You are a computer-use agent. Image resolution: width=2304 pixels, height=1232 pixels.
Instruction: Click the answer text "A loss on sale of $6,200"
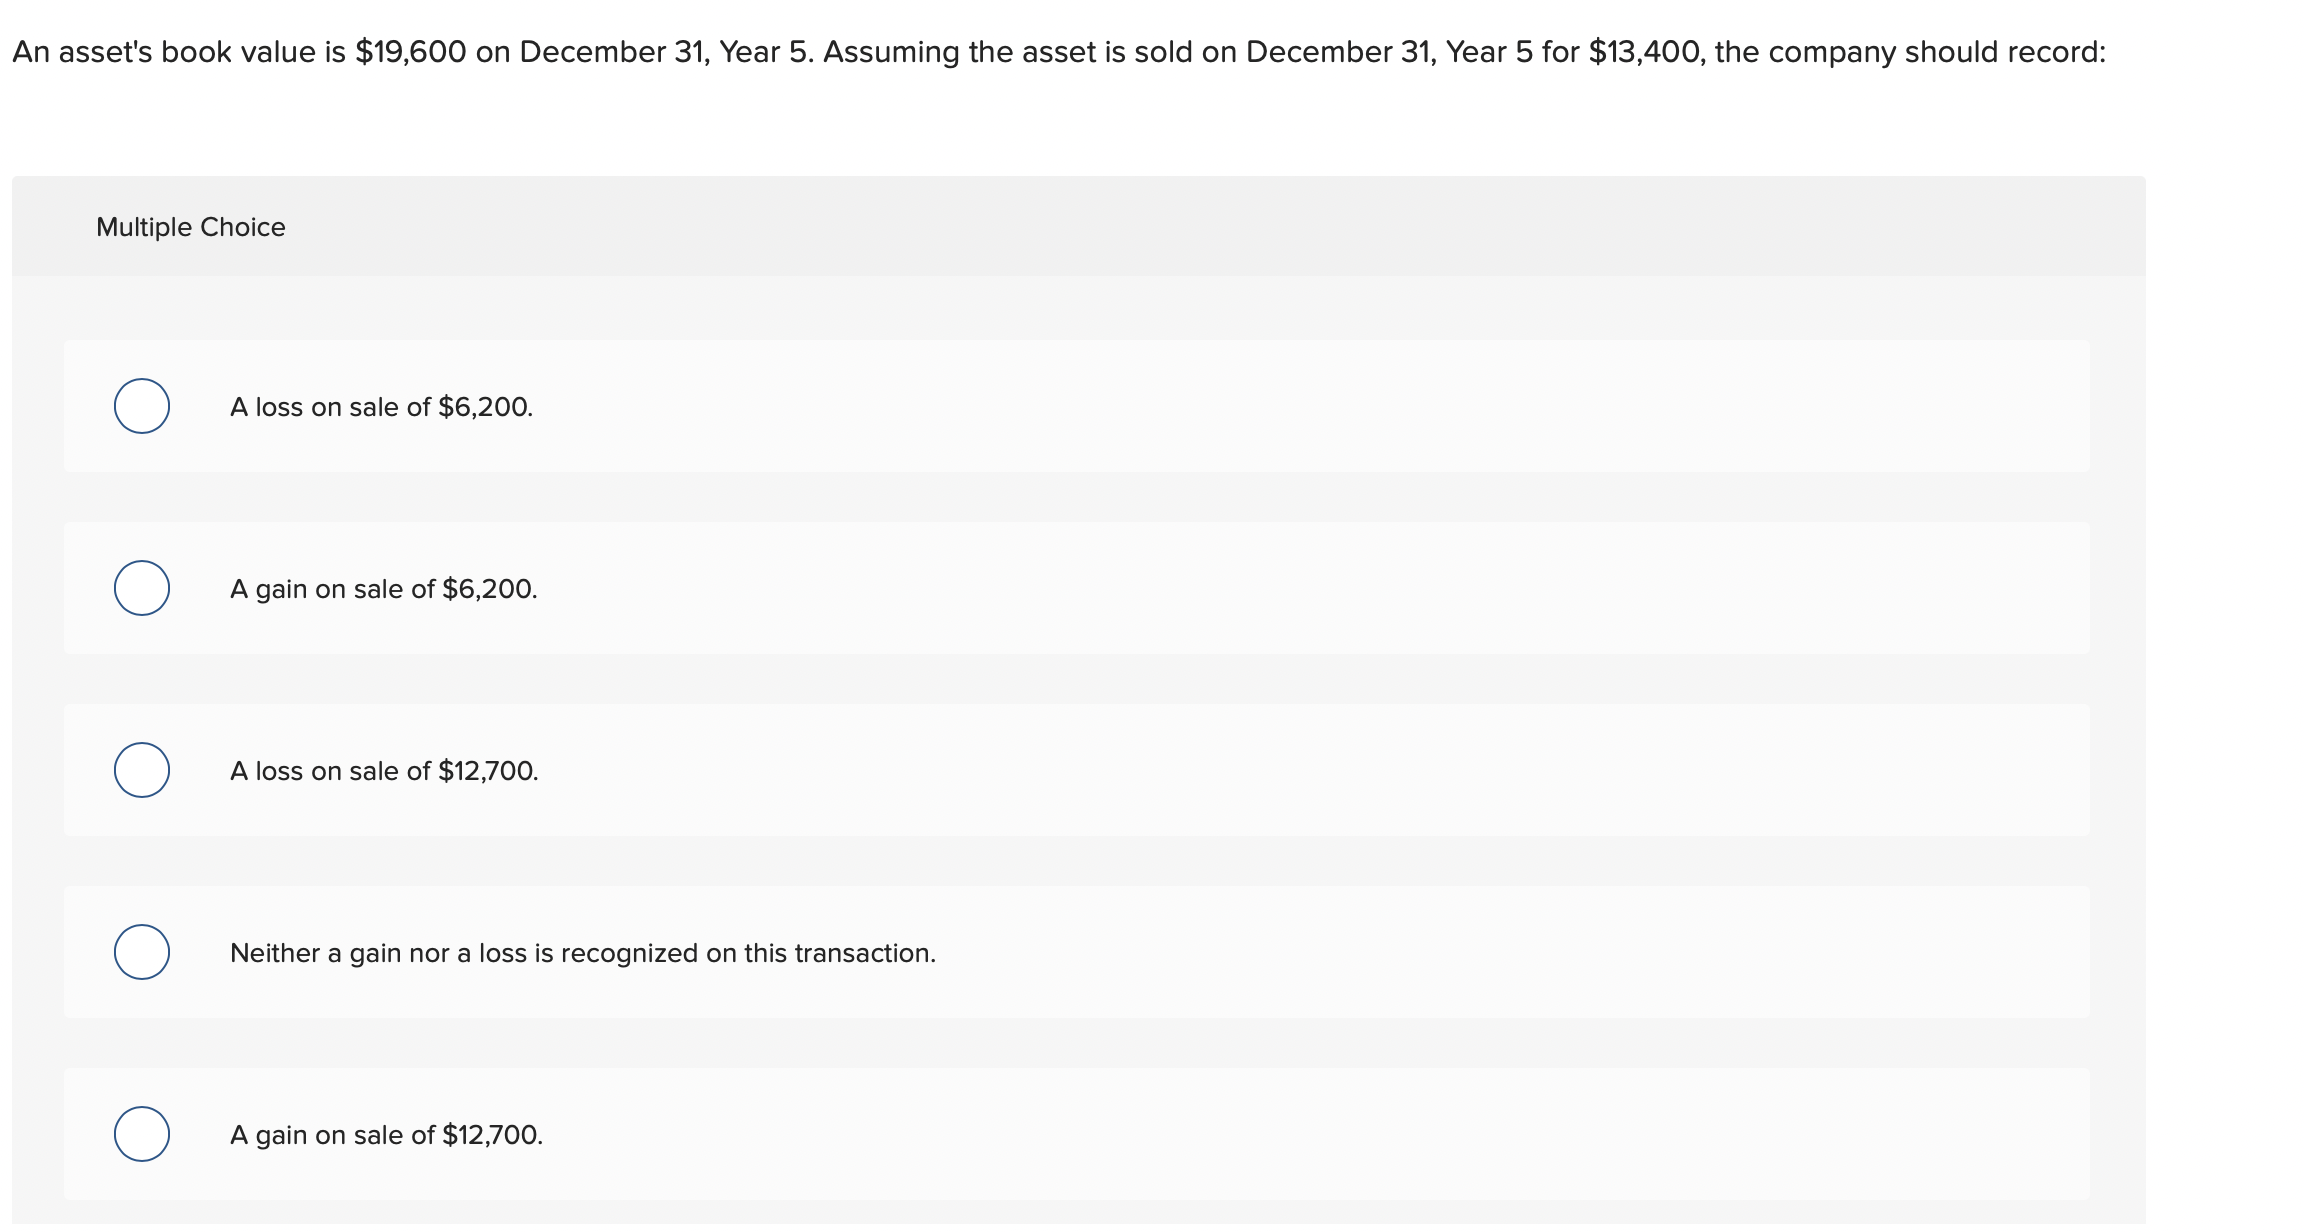coord(381,407)
